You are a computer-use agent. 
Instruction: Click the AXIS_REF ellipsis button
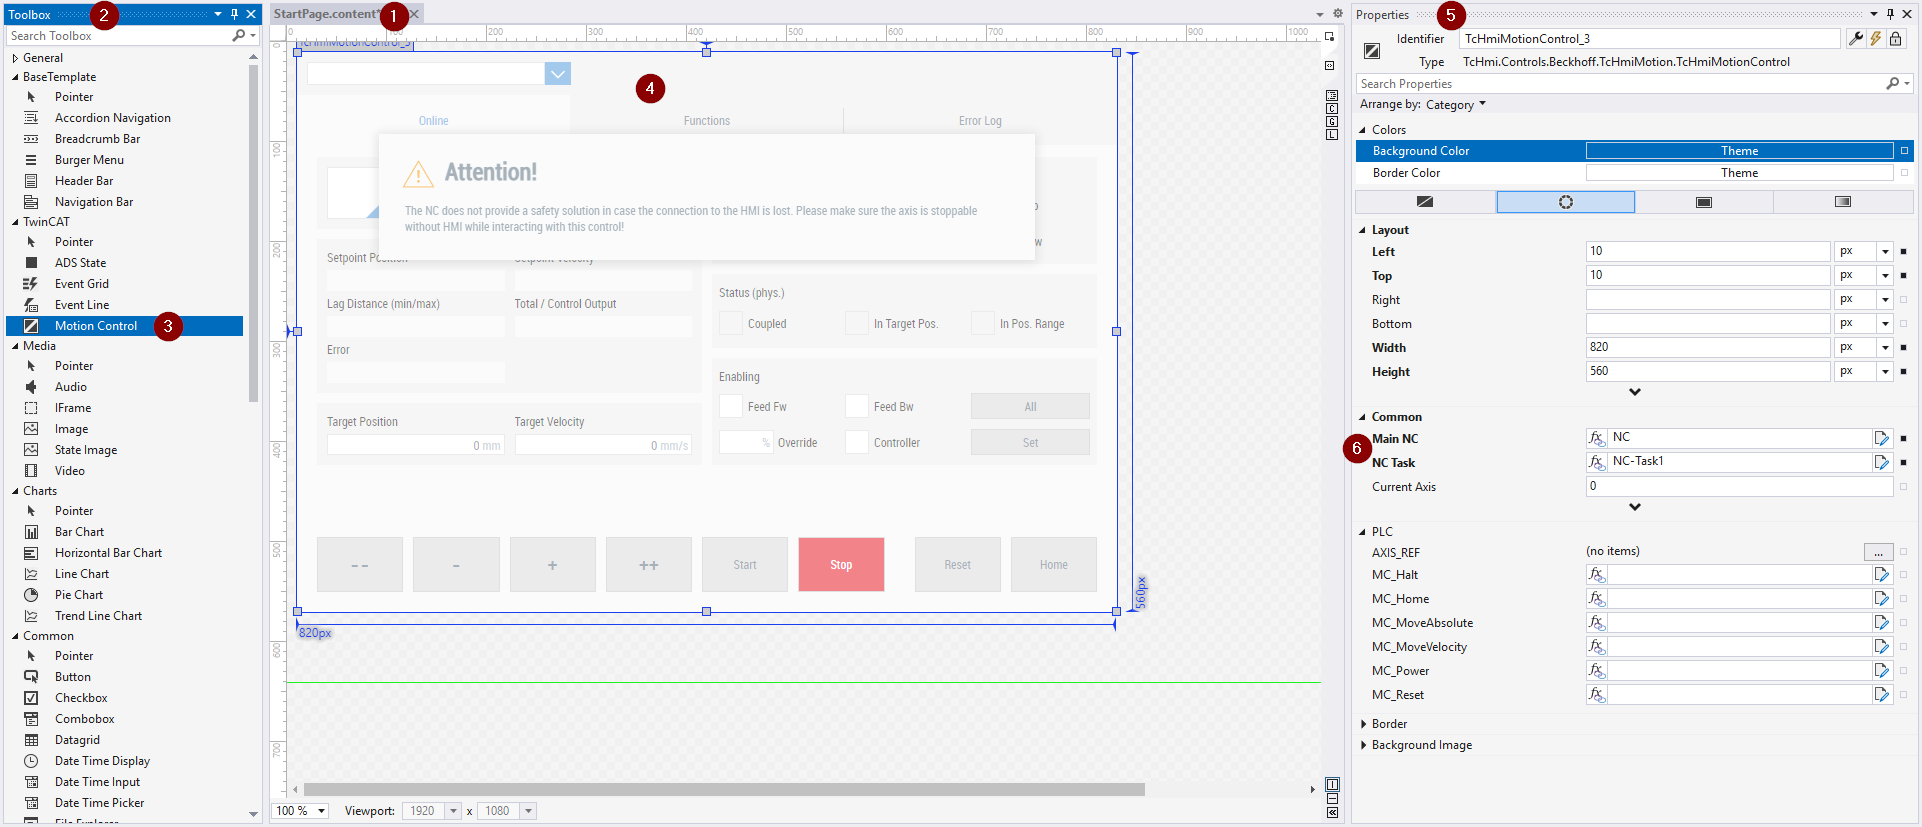(1878, 552)
